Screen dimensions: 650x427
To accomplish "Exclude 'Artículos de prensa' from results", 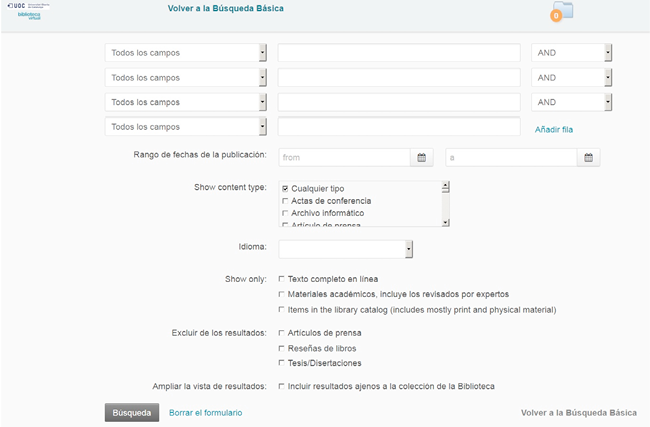I will coord(281,332).
